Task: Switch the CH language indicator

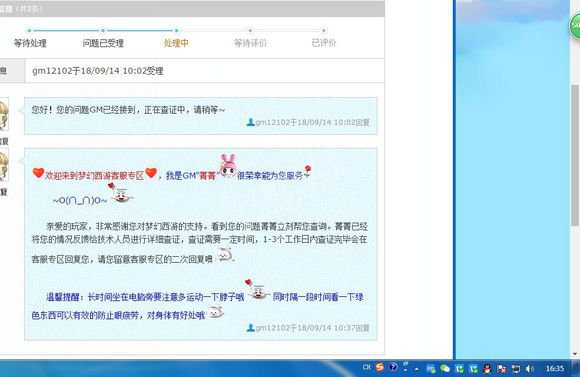Action: tap(367, 367)
